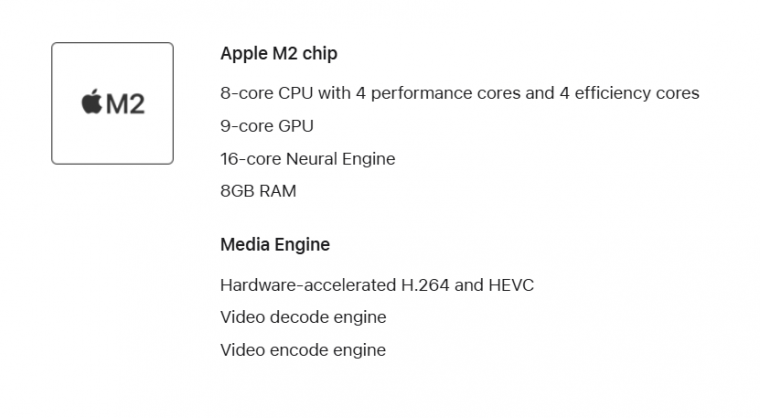Image resolution: width=760 pixels, height=418 pixels.
Task: Click the word Hardware-accelerated
Action: 308,285
